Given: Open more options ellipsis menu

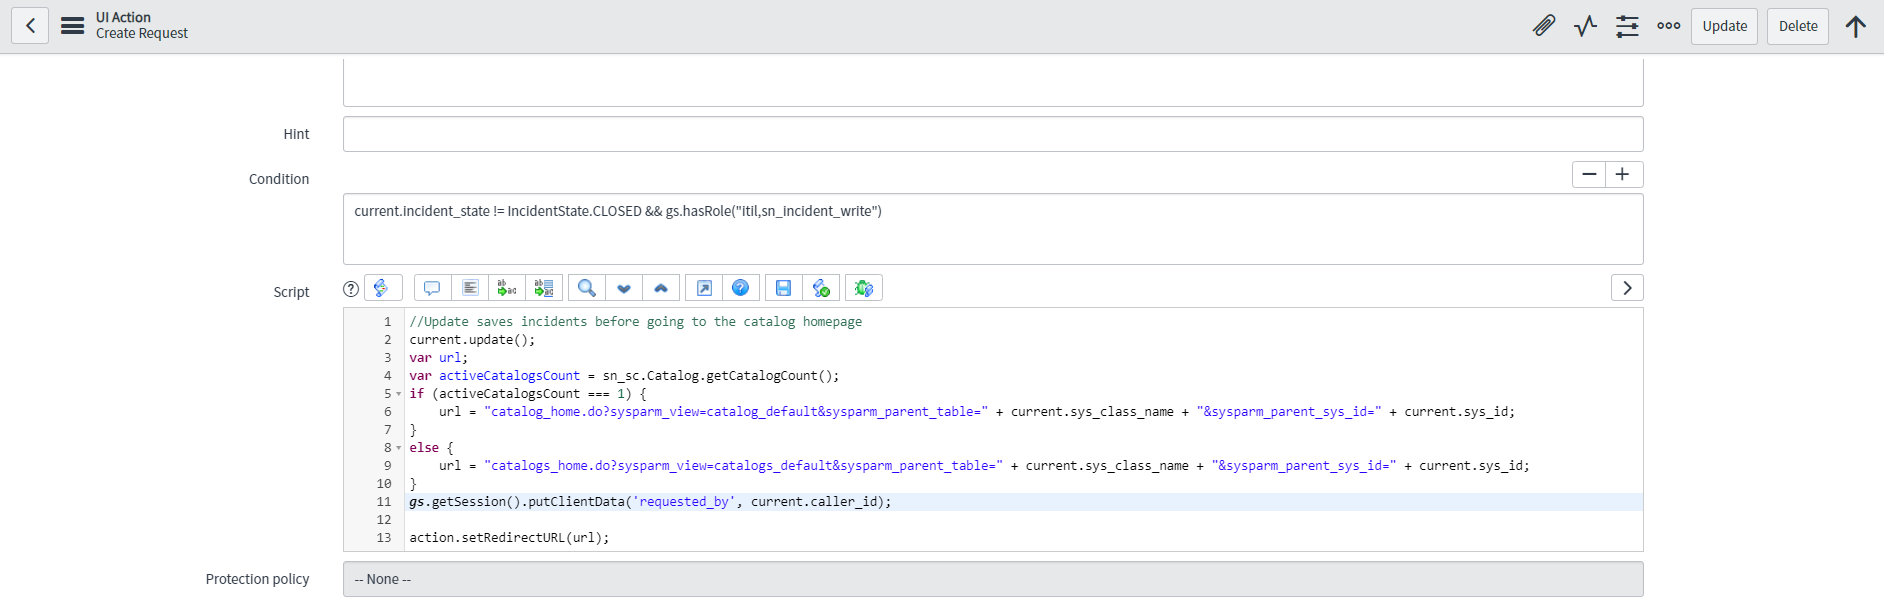Looking at the screenshot, I should coord(1669,26).
